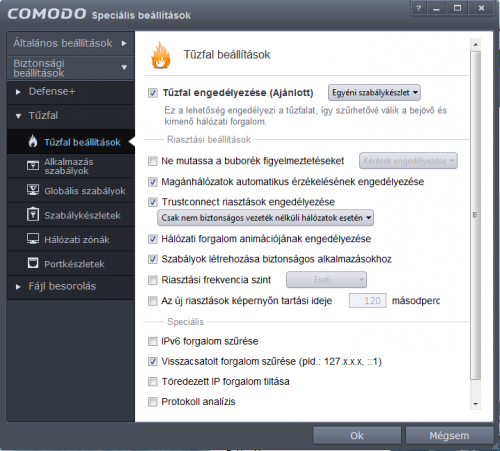500x451 pixels.
Task: Expand the Fájl besorolás section
Action: click(x=18, y=287)
